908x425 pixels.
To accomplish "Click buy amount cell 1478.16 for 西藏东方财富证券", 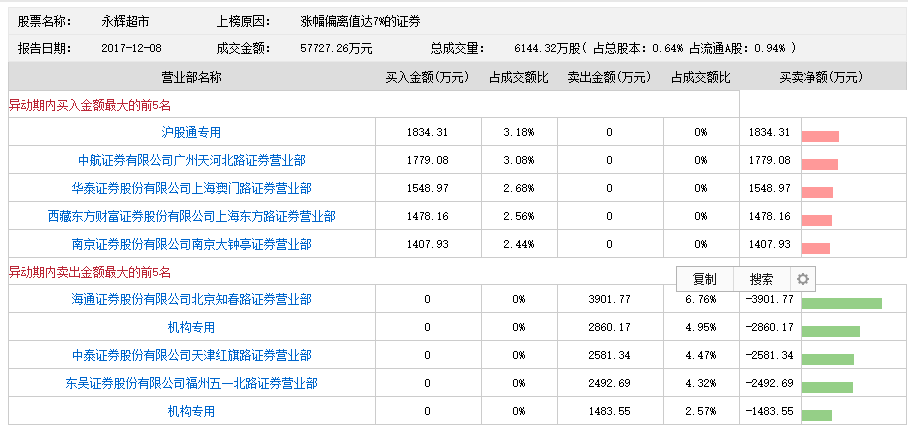I will 427,216.
